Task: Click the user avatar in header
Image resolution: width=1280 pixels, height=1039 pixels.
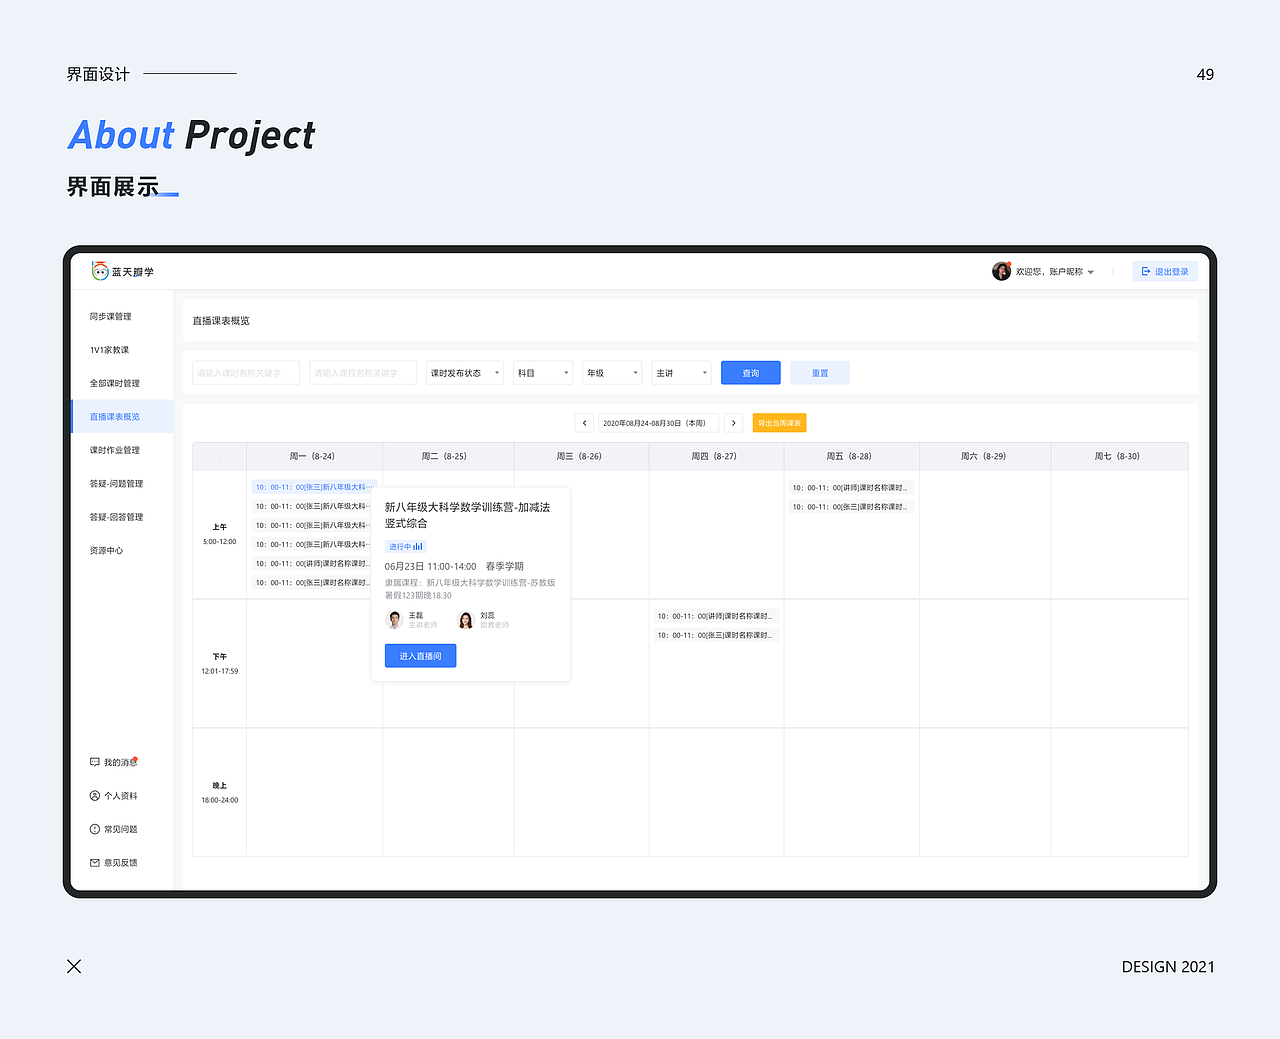Action: [1001, 271]
